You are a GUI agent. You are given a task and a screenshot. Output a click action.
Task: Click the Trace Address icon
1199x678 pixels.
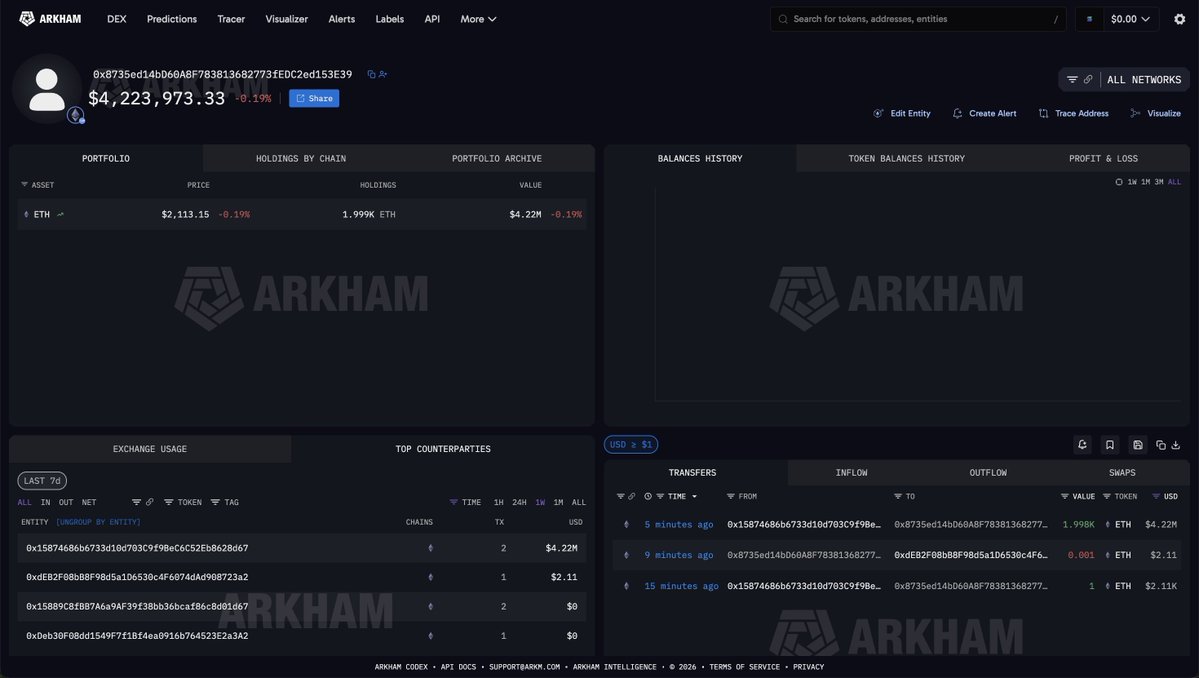pos(1043,113)
